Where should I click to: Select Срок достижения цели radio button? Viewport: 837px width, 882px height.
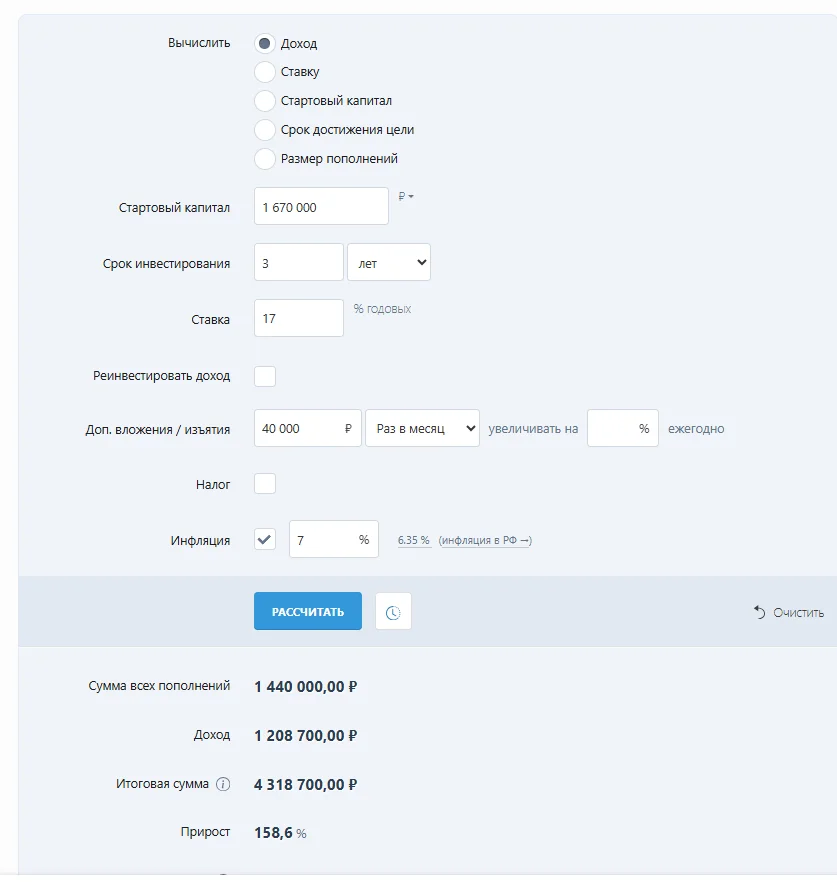tap(265, 130)
